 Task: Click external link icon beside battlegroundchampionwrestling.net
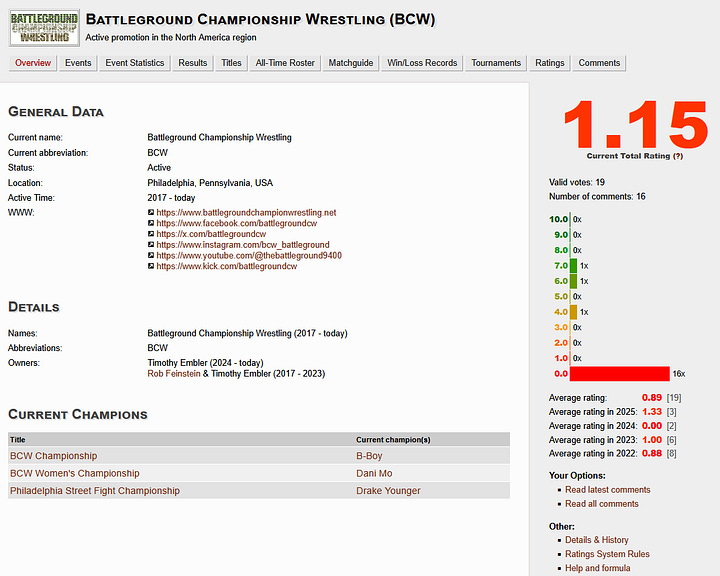click(x=151, y=212)
